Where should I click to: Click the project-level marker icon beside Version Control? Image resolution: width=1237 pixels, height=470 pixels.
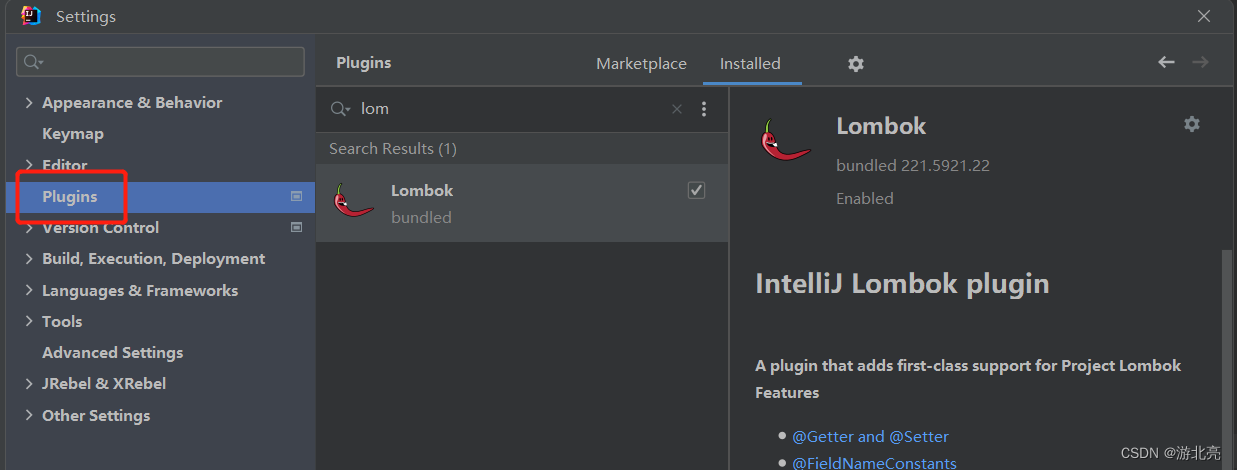(296, 228)
